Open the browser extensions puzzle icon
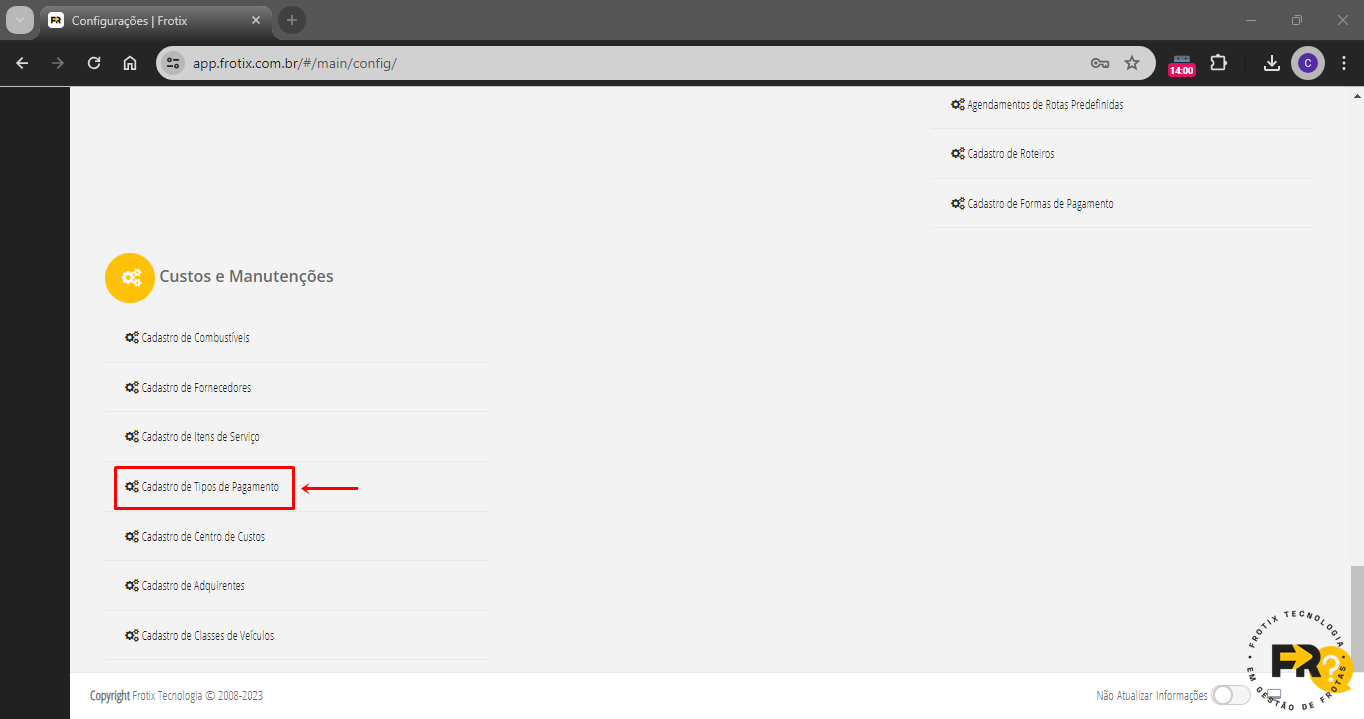The image size is (1364, 719). (x=1218, y=63)
